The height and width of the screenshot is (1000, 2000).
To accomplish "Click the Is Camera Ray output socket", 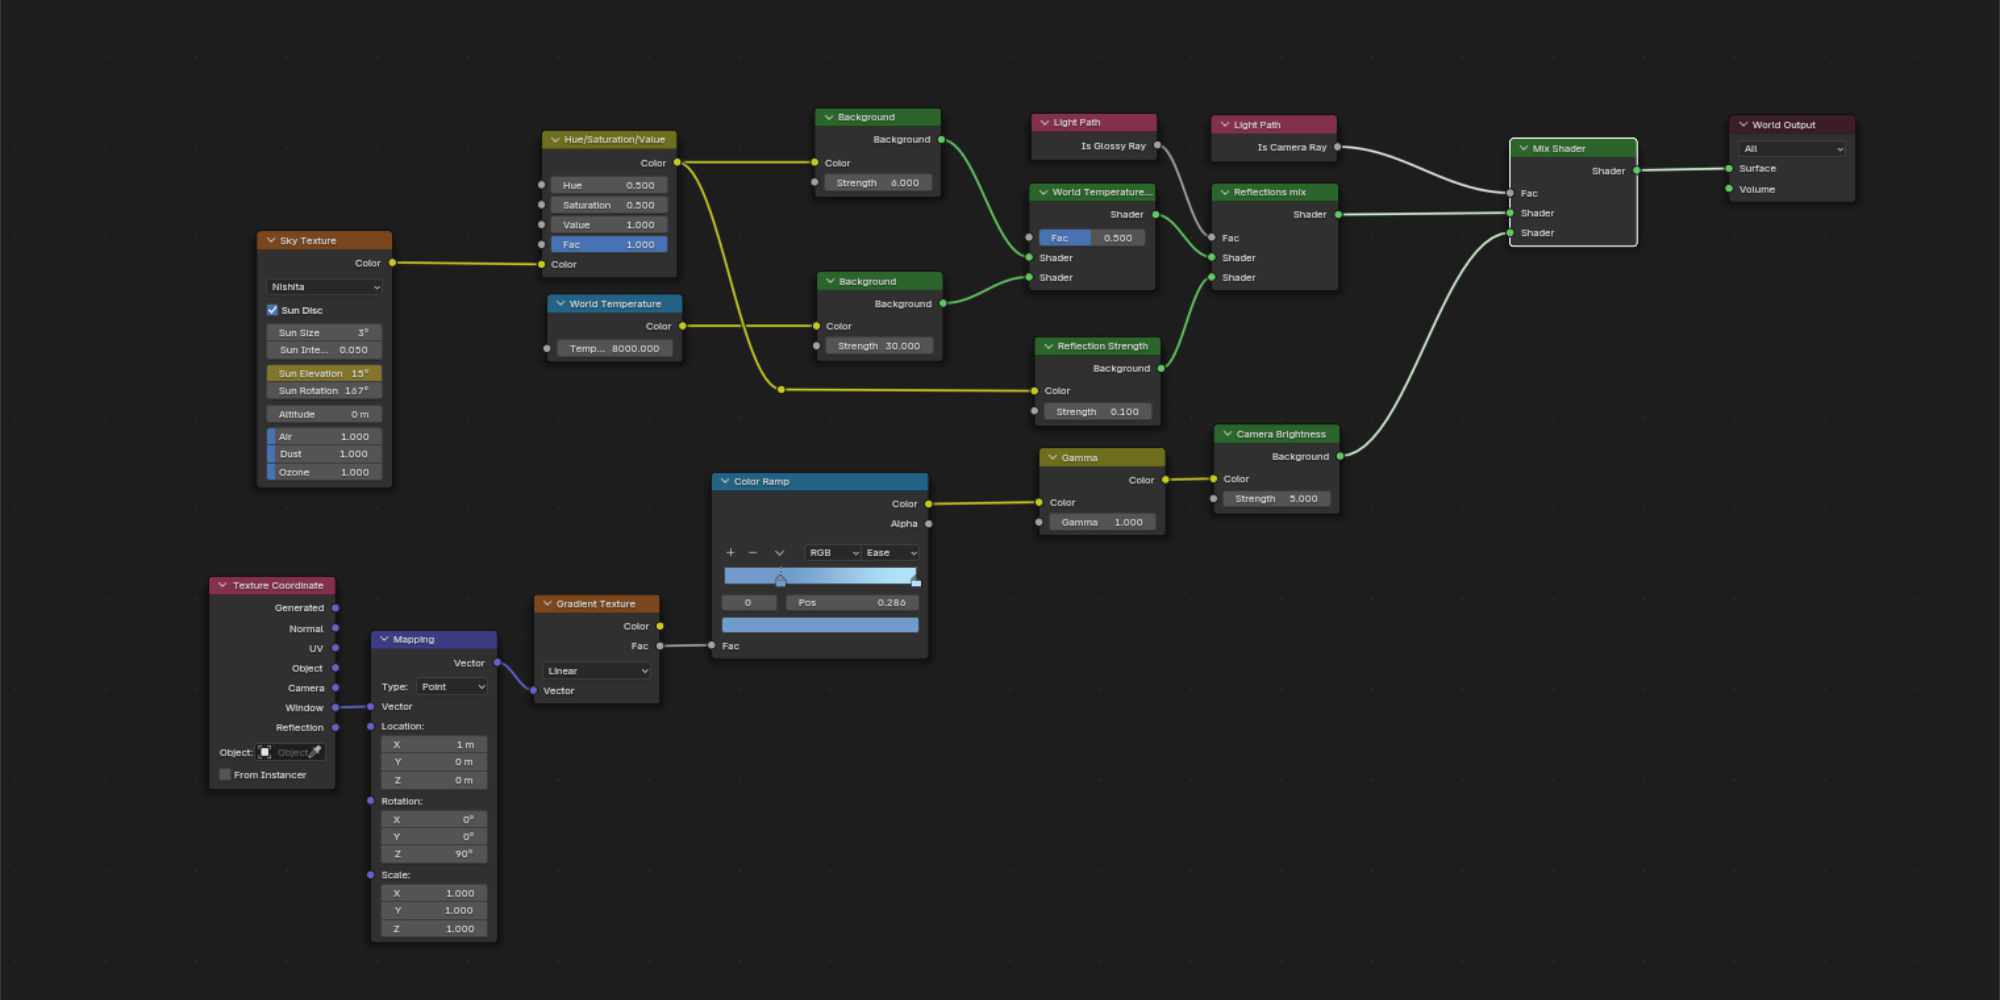I will [x=1338, y=147].
